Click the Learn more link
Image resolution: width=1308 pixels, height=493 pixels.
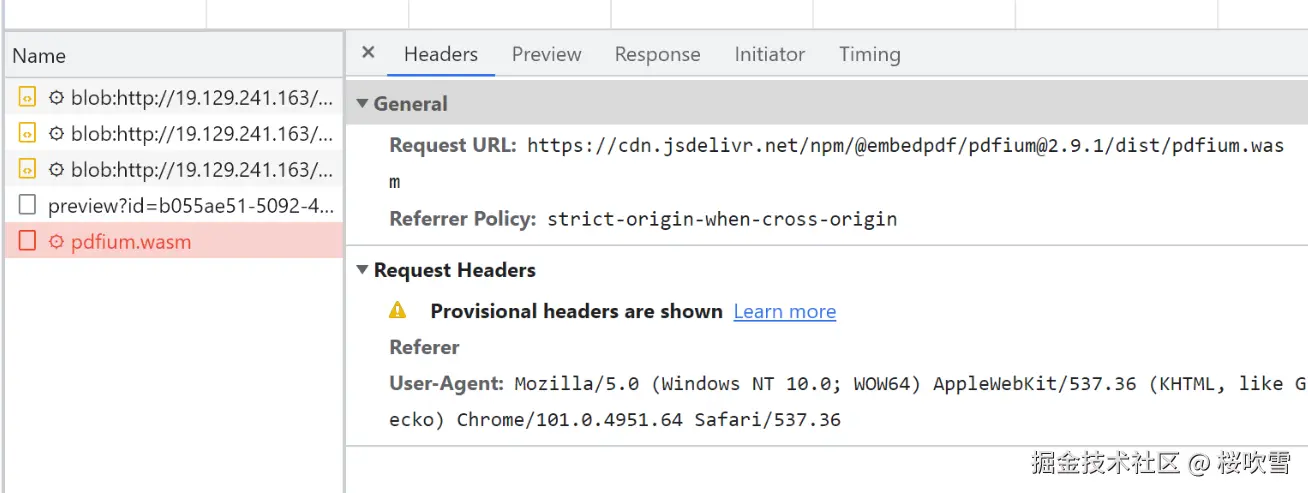coord(784,312)
